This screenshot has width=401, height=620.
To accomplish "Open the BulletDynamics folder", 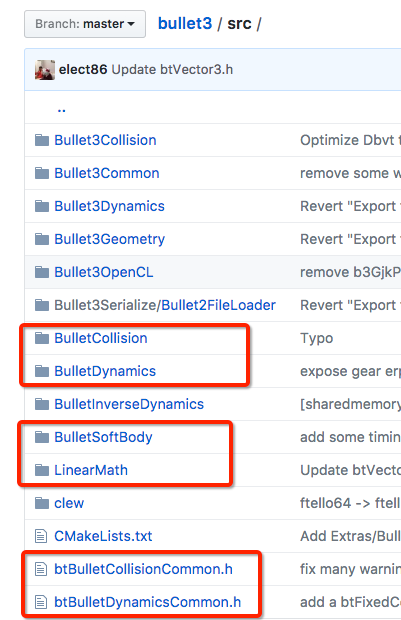I will [x=105, y=371].
